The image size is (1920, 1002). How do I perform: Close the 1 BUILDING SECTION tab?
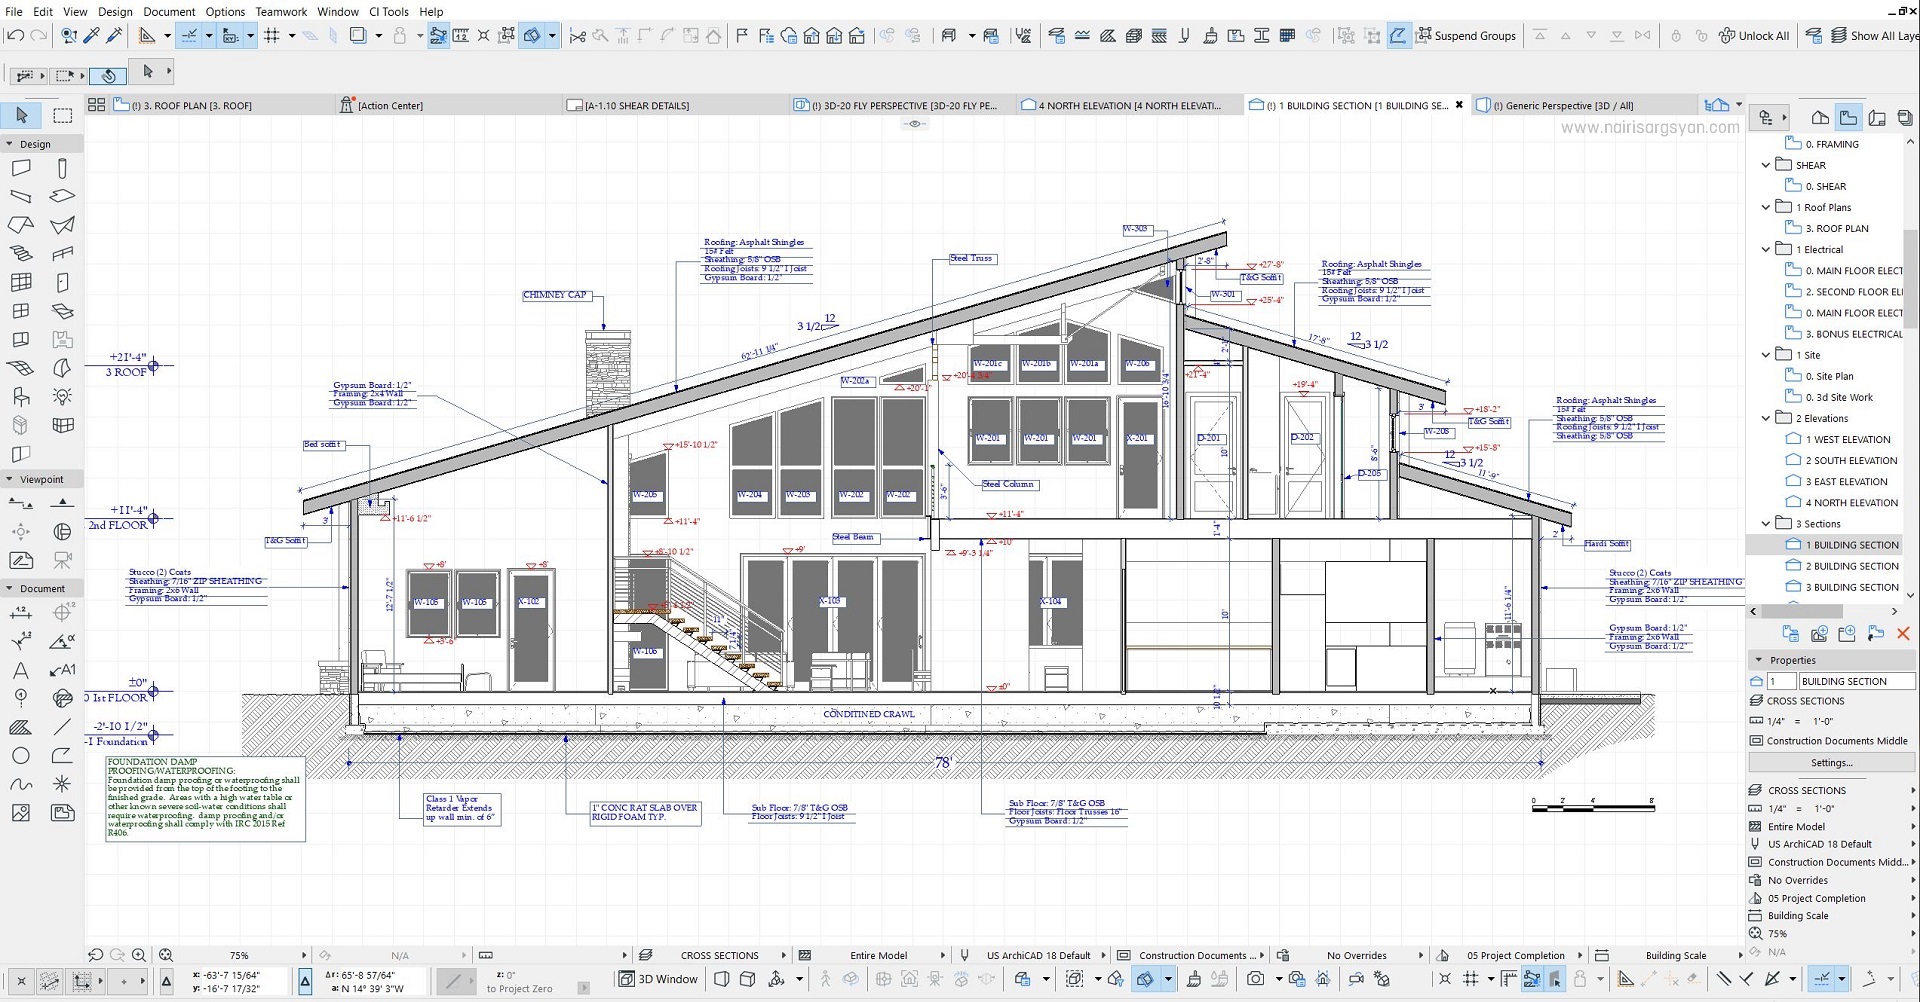[1459, 104]
